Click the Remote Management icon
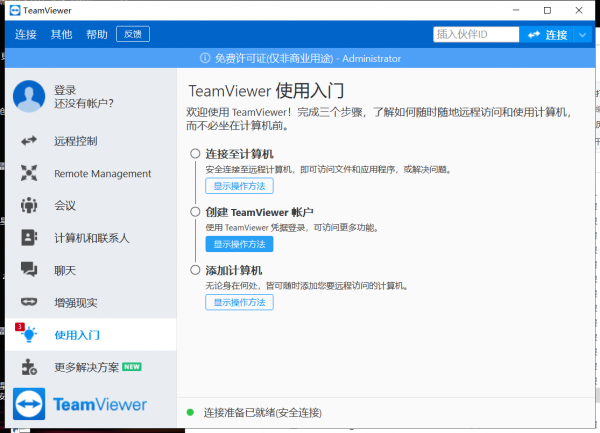600x433 pixels. tap(29, 173)
